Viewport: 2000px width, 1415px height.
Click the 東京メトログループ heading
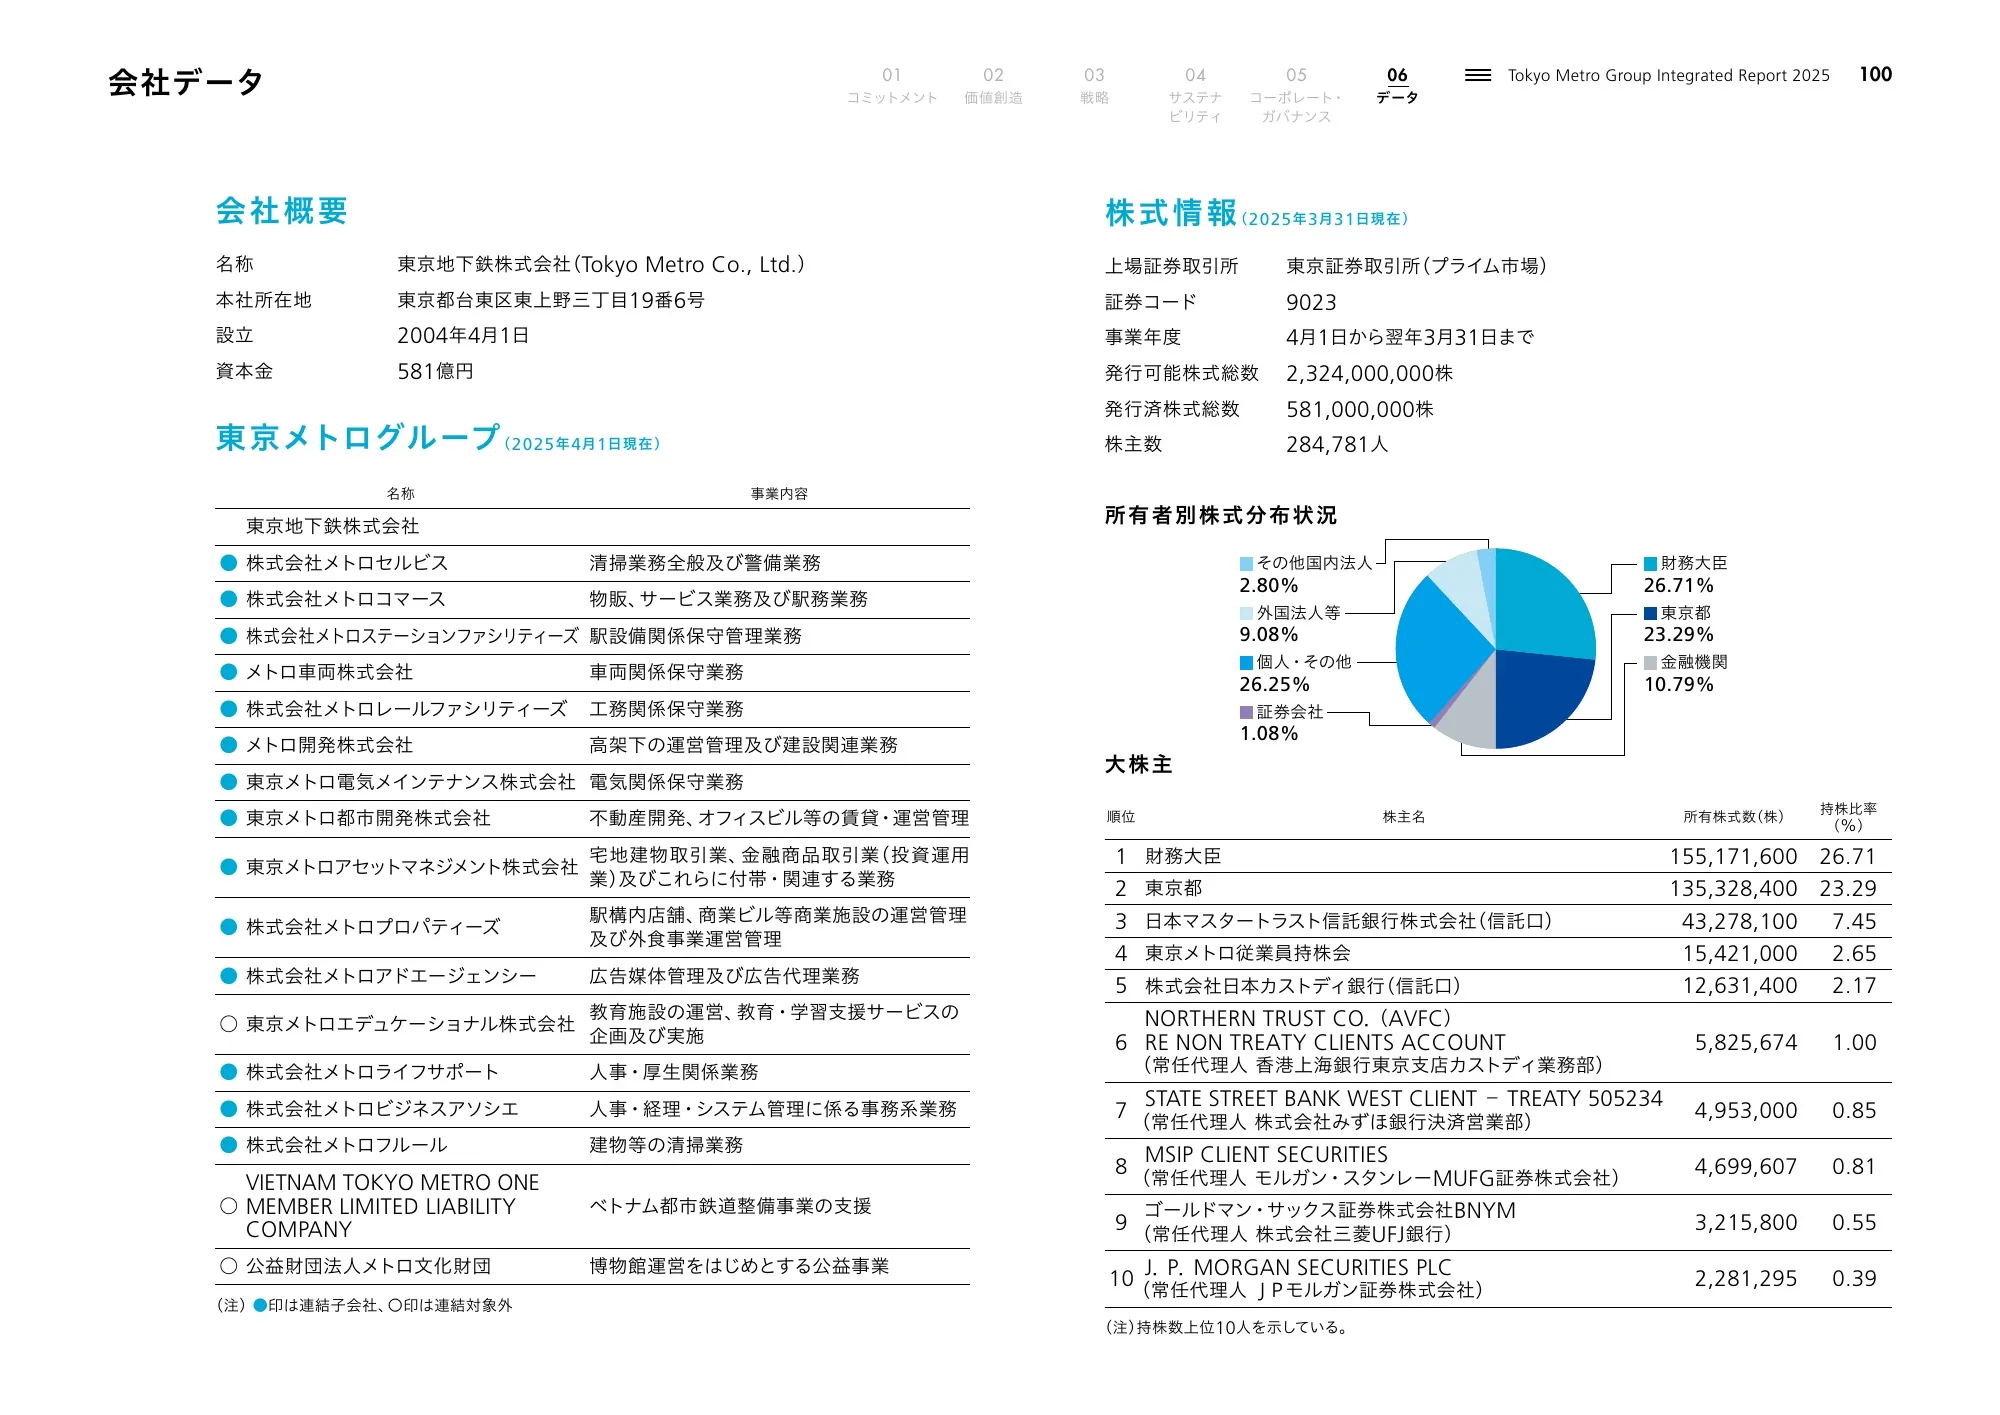pos(358,437)
